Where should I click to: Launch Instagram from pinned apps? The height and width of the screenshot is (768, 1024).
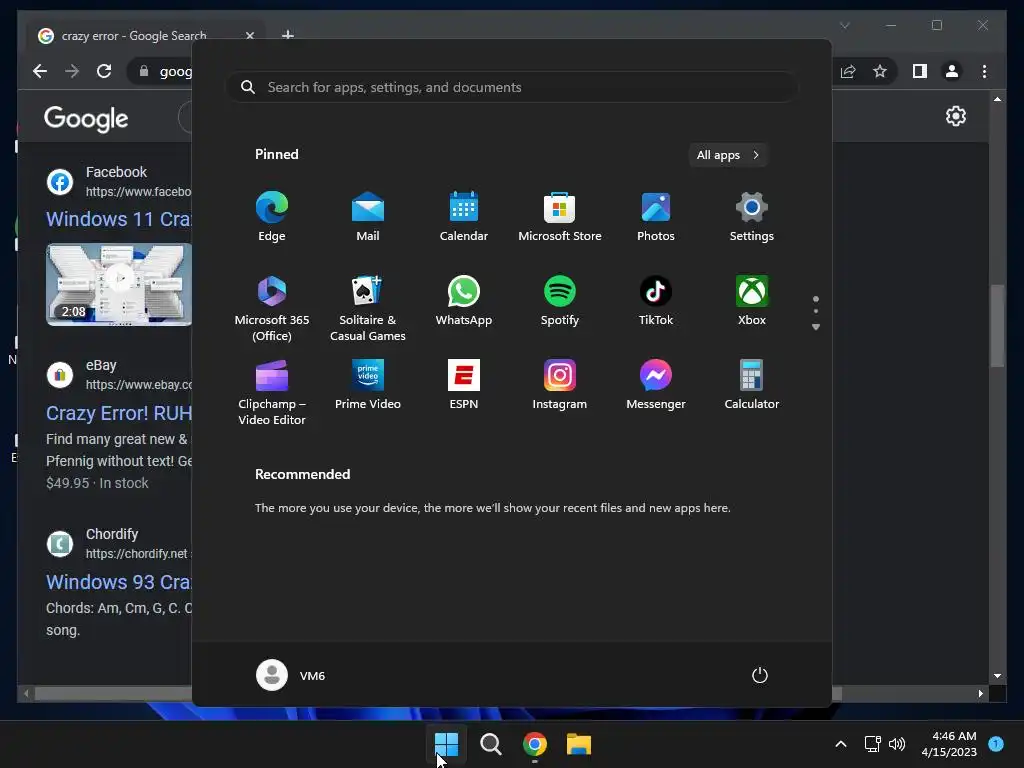[560, 384]
